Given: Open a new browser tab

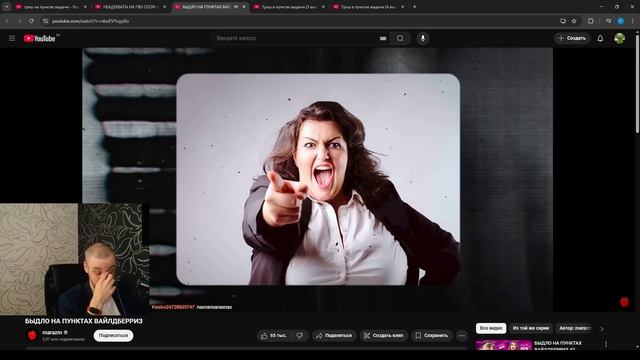Looking at the screenshot, I should pyautogui.click(x=415, y=7).
